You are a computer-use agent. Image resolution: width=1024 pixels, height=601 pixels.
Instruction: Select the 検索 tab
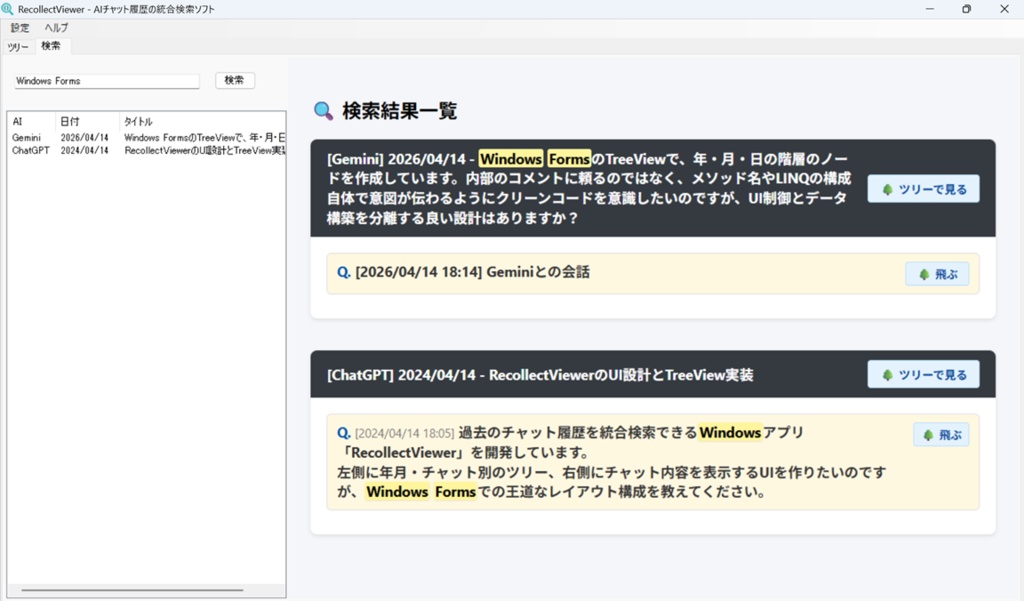point(52,46)
